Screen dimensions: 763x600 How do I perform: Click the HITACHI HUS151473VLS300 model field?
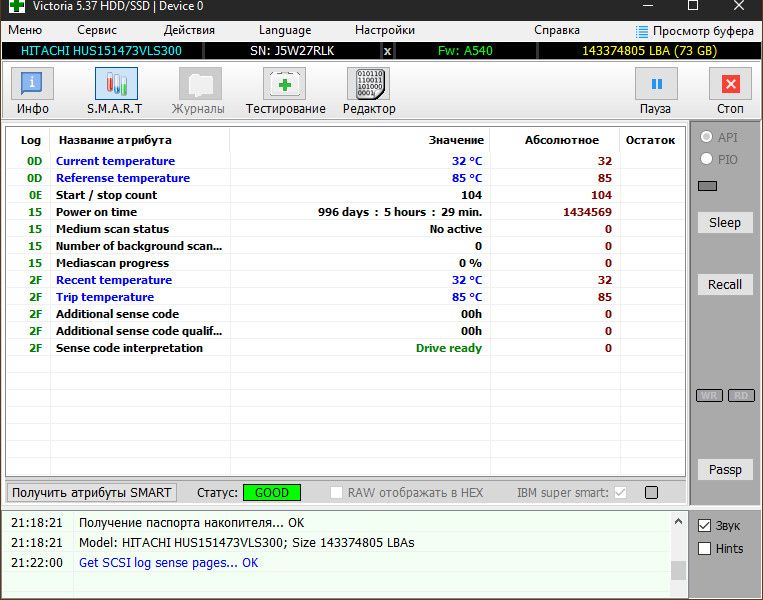[x=101, y=51]
